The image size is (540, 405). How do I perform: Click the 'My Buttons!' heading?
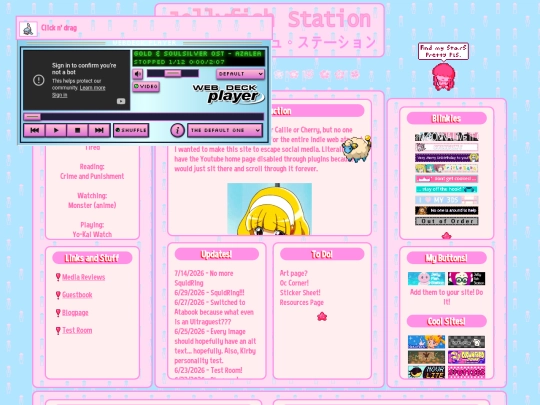[447, 258]
